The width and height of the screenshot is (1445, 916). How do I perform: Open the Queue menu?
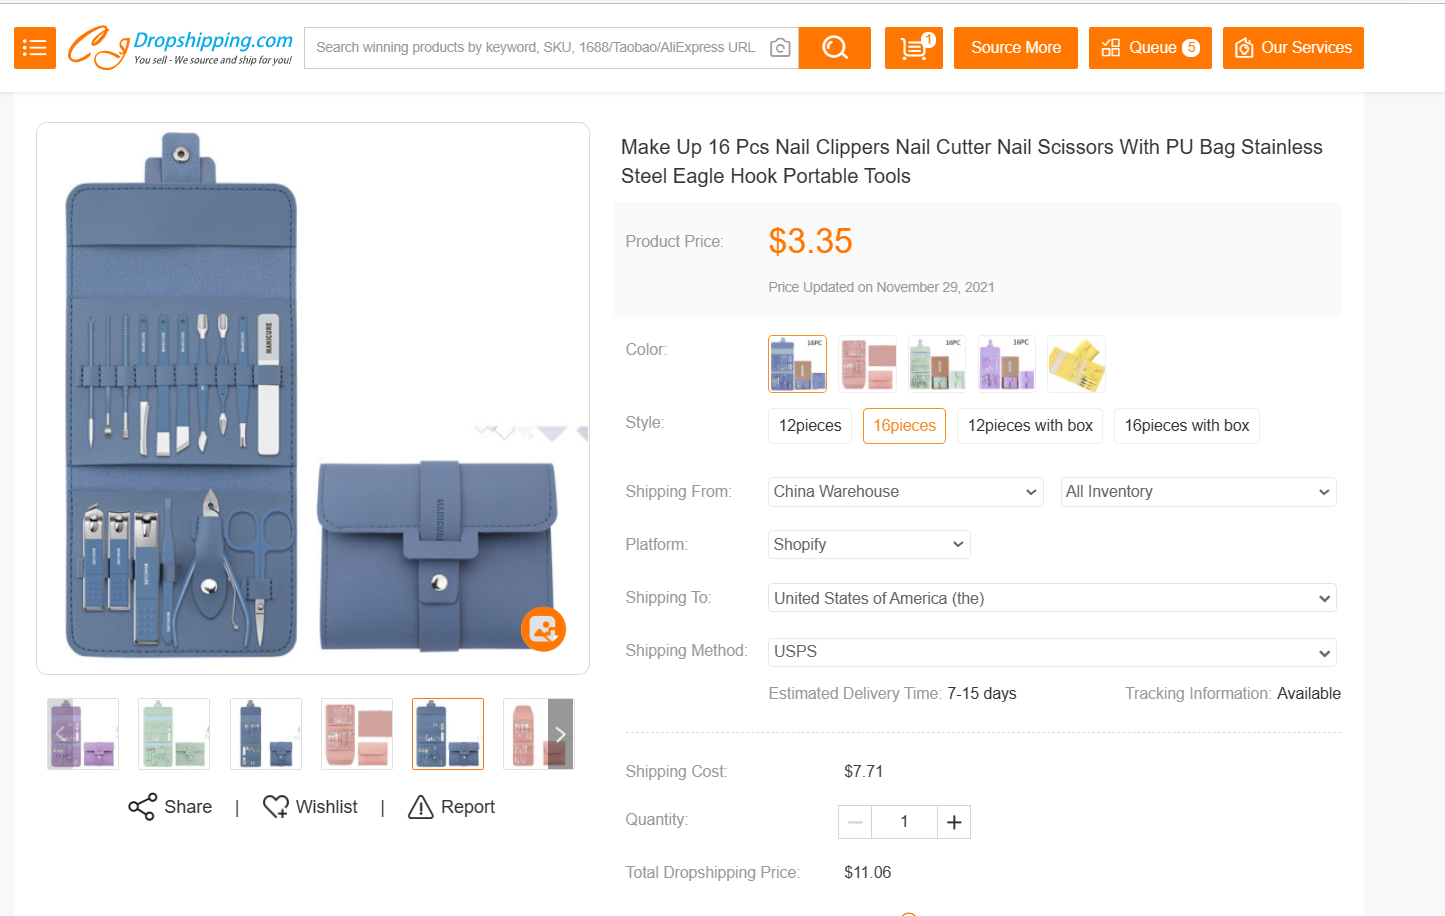(1150, 48)
